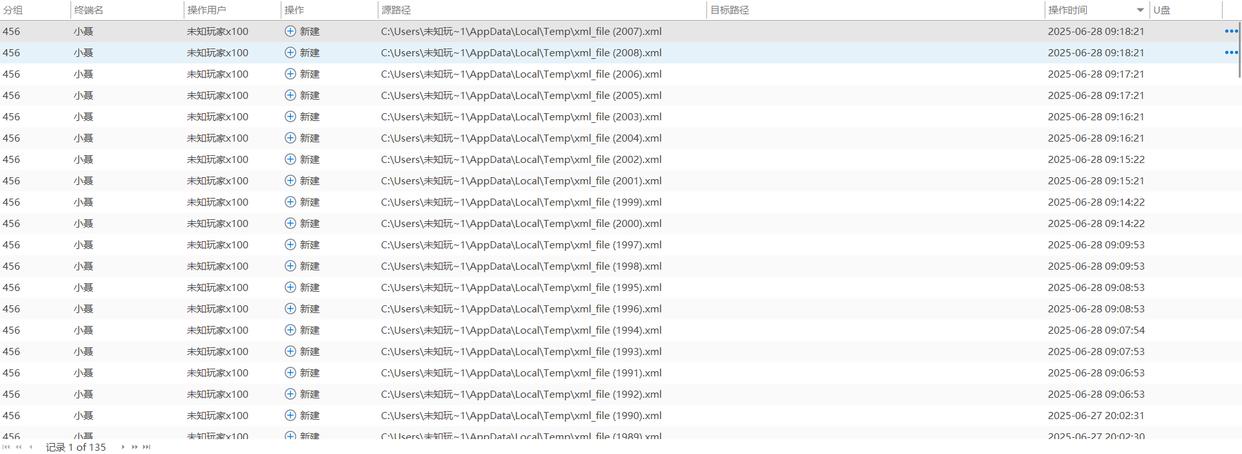
Task: Click timestamp 2025-06-28 09:15:22
Action: tap(1096, 159)
